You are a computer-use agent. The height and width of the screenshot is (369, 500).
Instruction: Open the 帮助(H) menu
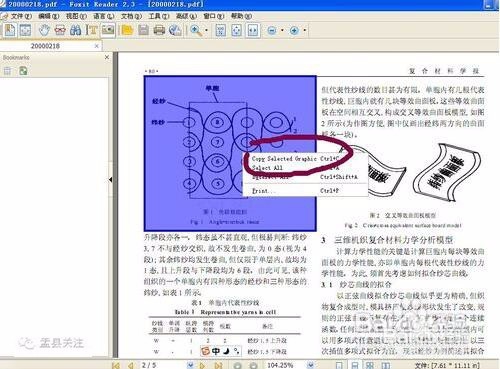click(x=241, y=16)
